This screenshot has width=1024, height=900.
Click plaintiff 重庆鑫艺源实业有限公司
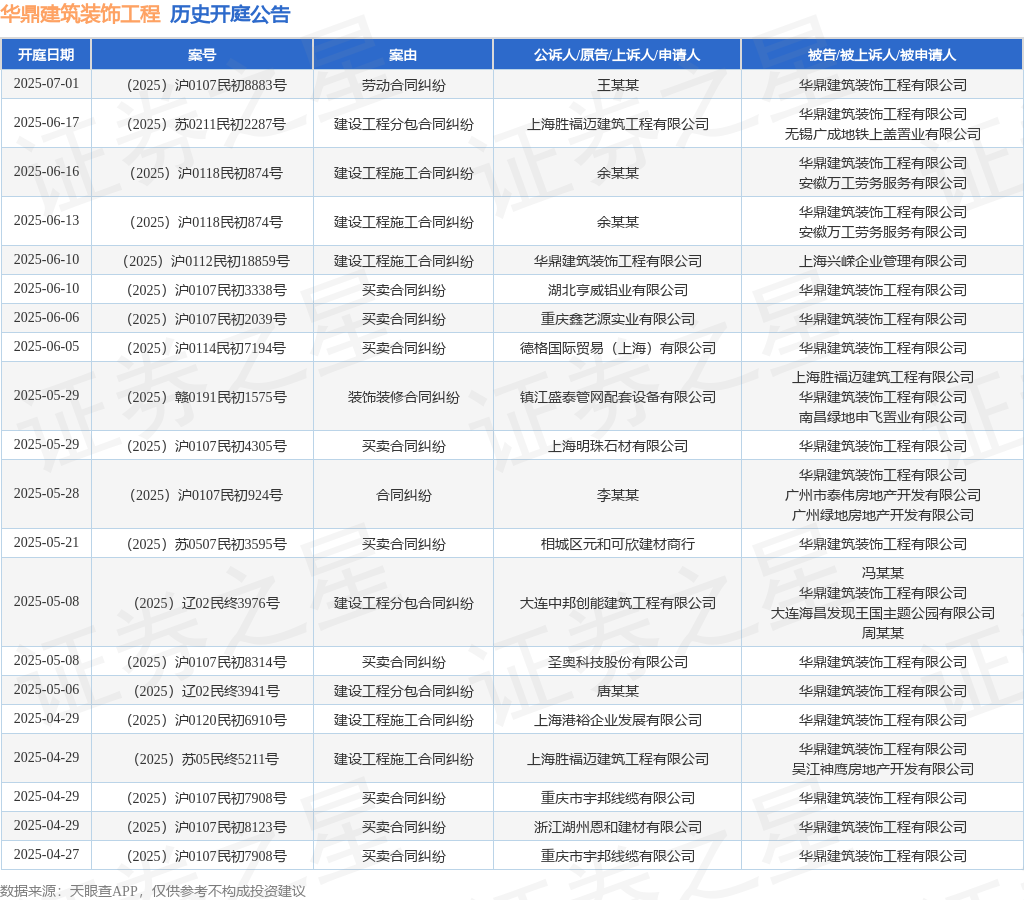point(618,319)
